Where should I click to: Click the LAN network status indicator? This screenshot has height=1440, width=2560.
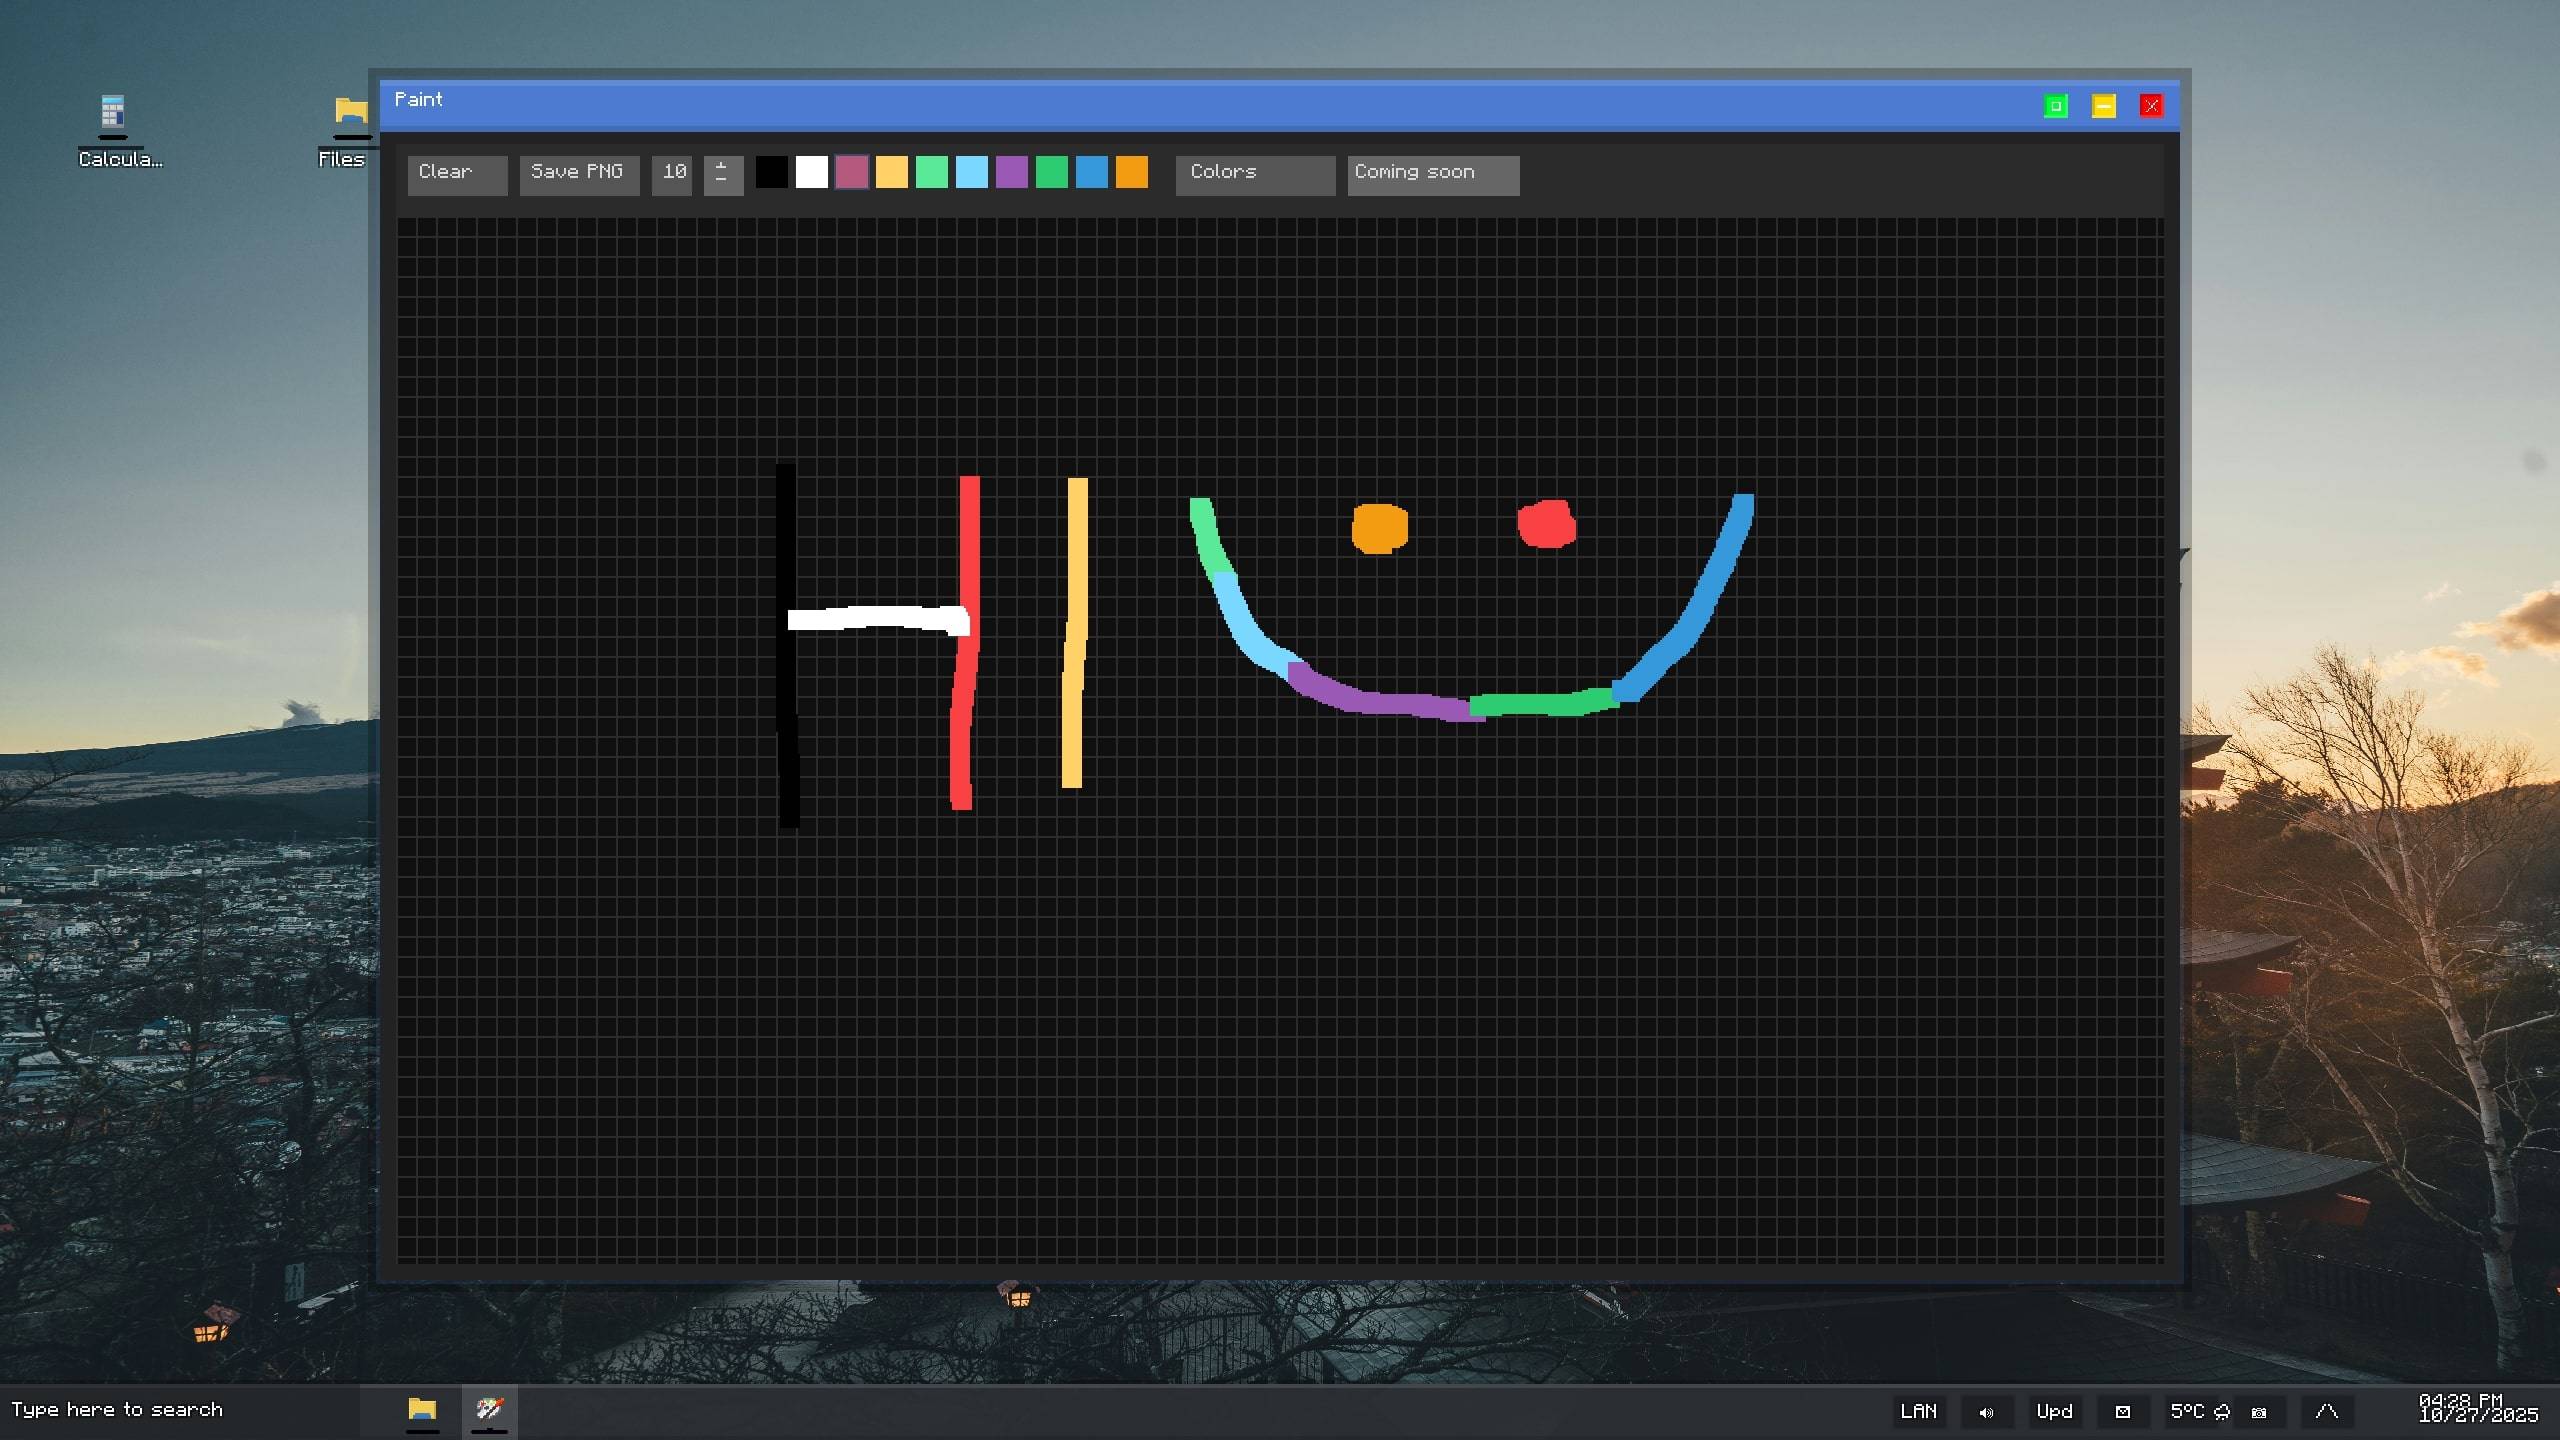1918,1411
